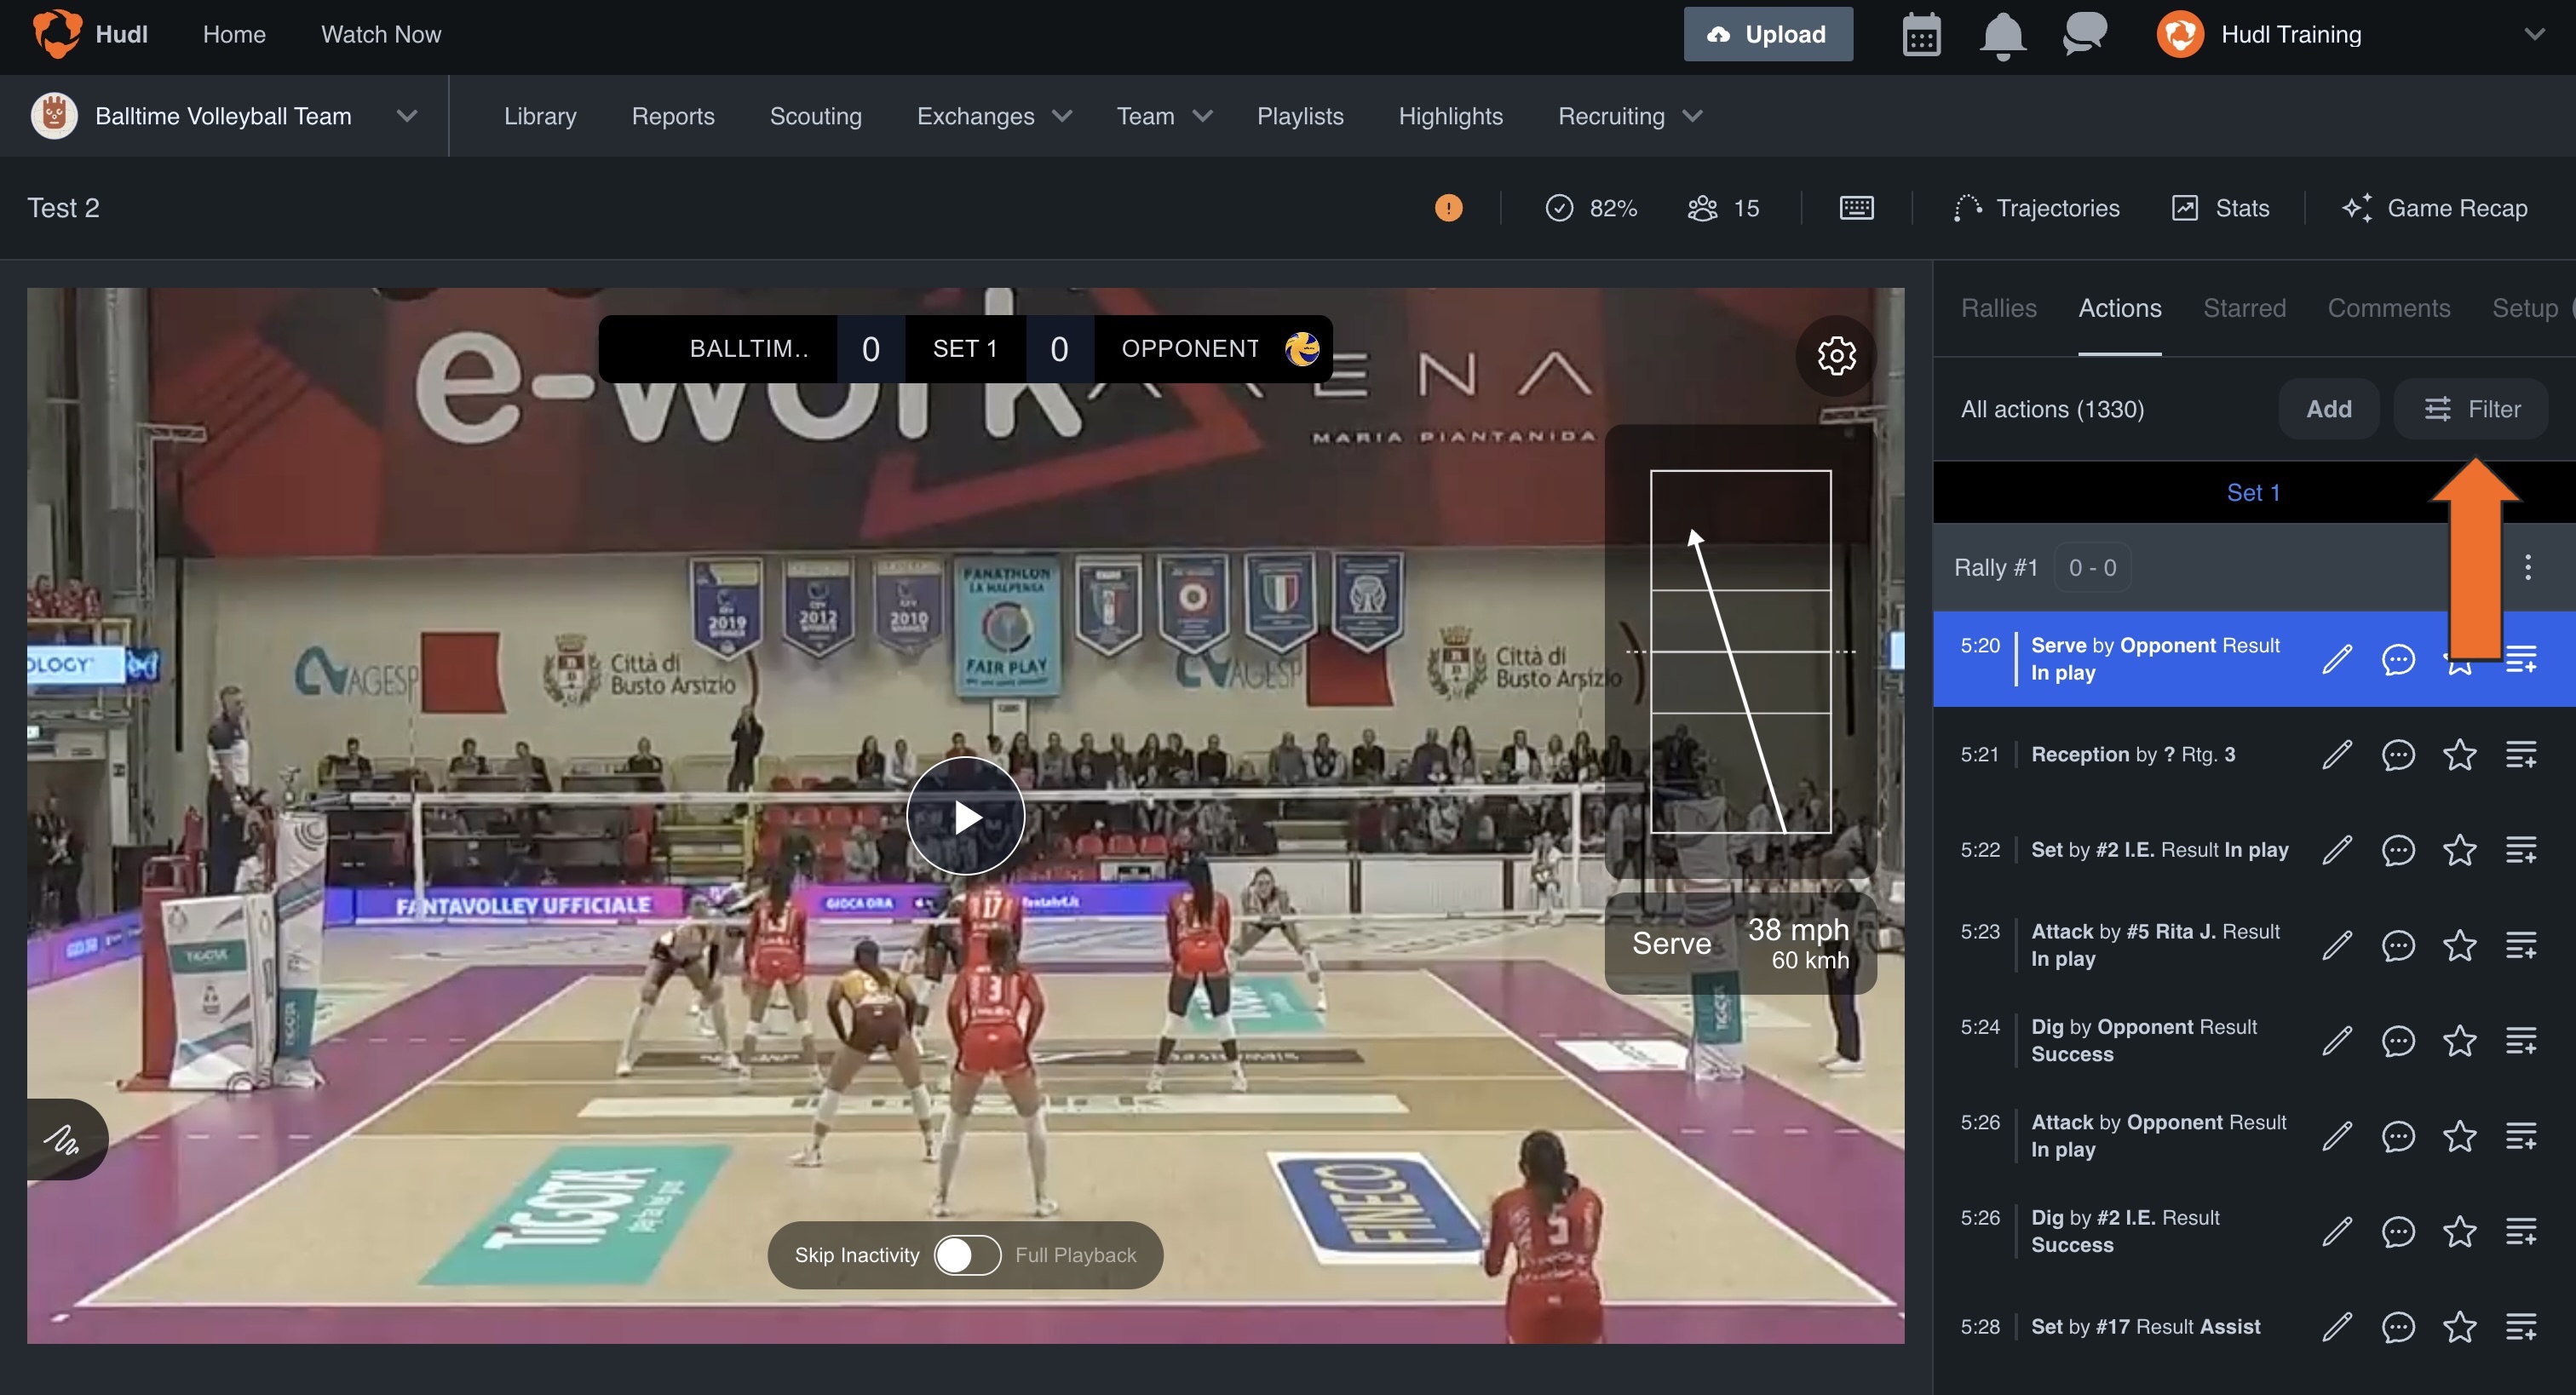Star the Dig by #2 I.E. action
The image size is (2576, 1395).
[2459, 1232]
